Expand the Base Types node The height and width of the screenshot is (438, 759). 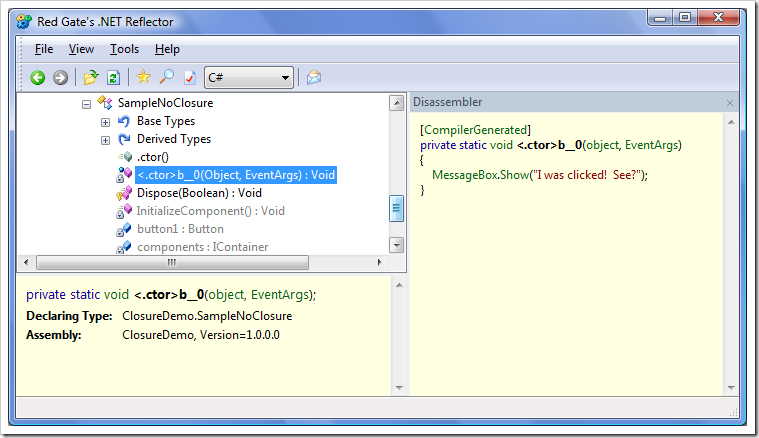(105, 122)
